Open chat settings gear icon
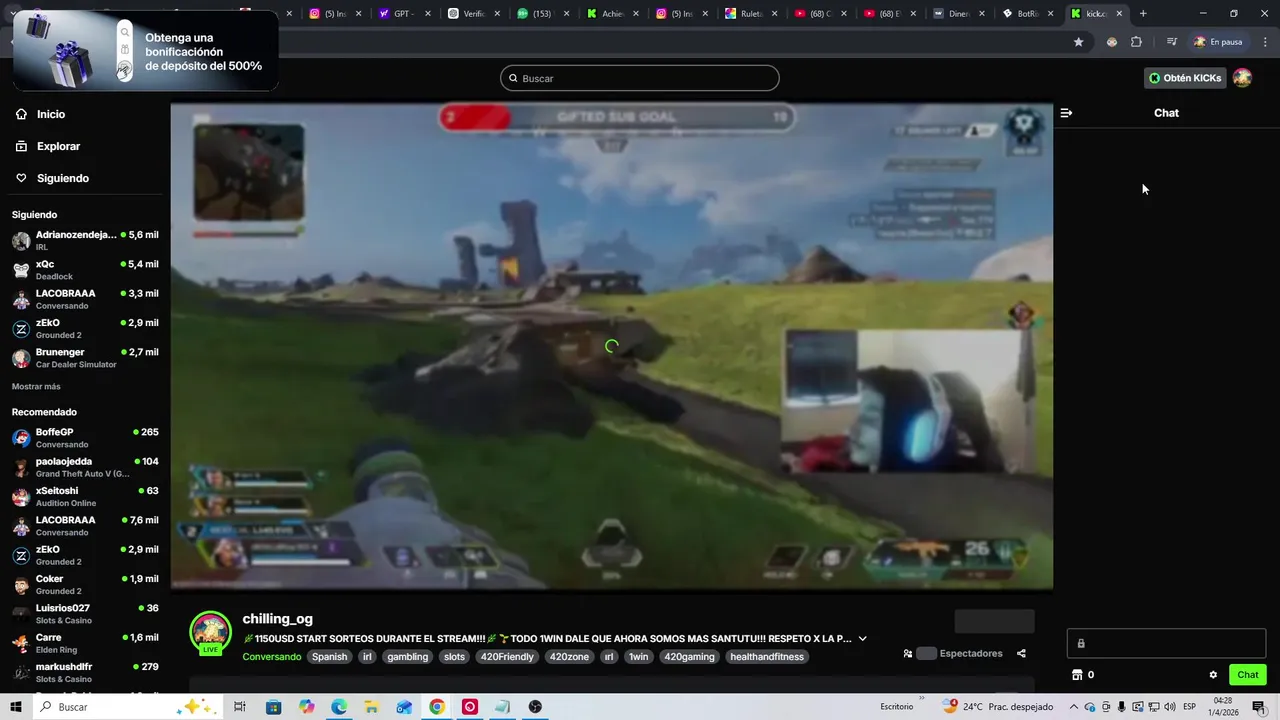Image resolution: width=1280 pixels, height=720 pixels. (x=1213, y=675)
